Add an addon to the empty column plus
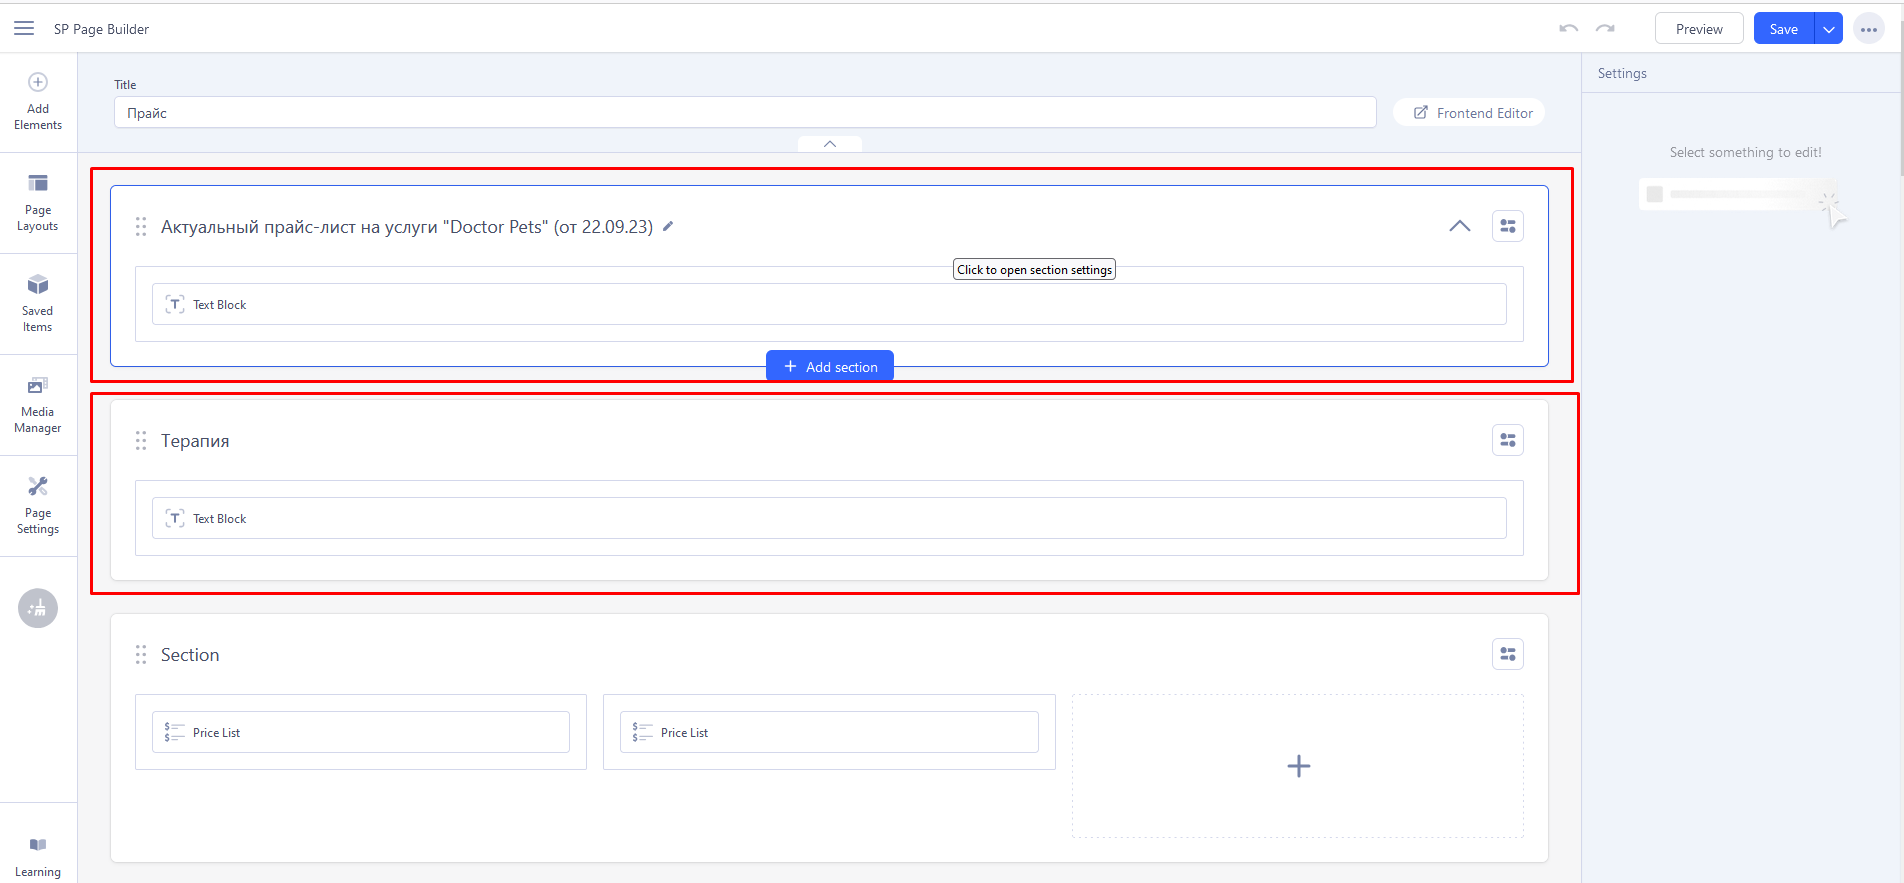 [1298, 766]
